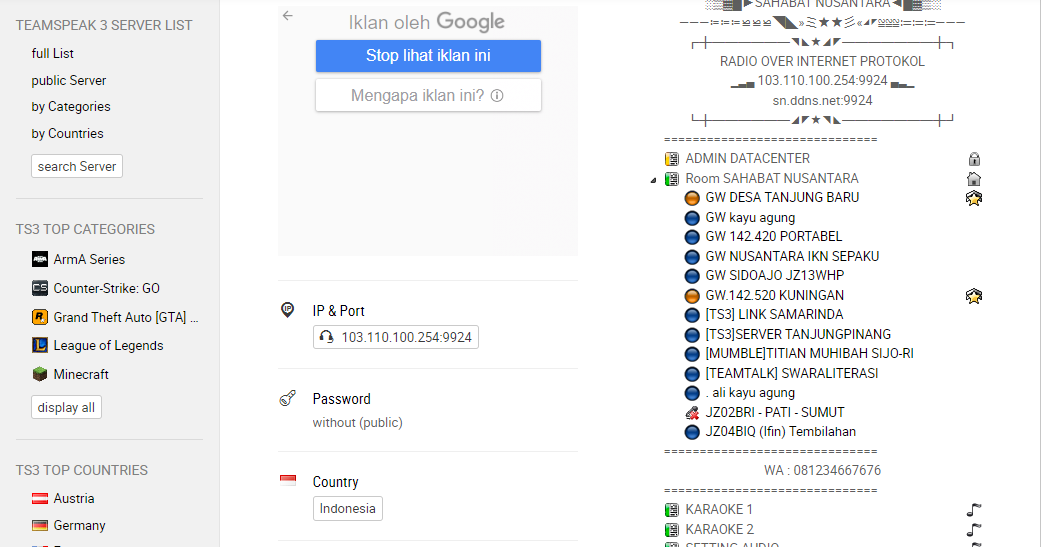This screenshot has width=1041, height=547.
Task: Click Stop lihat iklan ini button
Action: 428,56
